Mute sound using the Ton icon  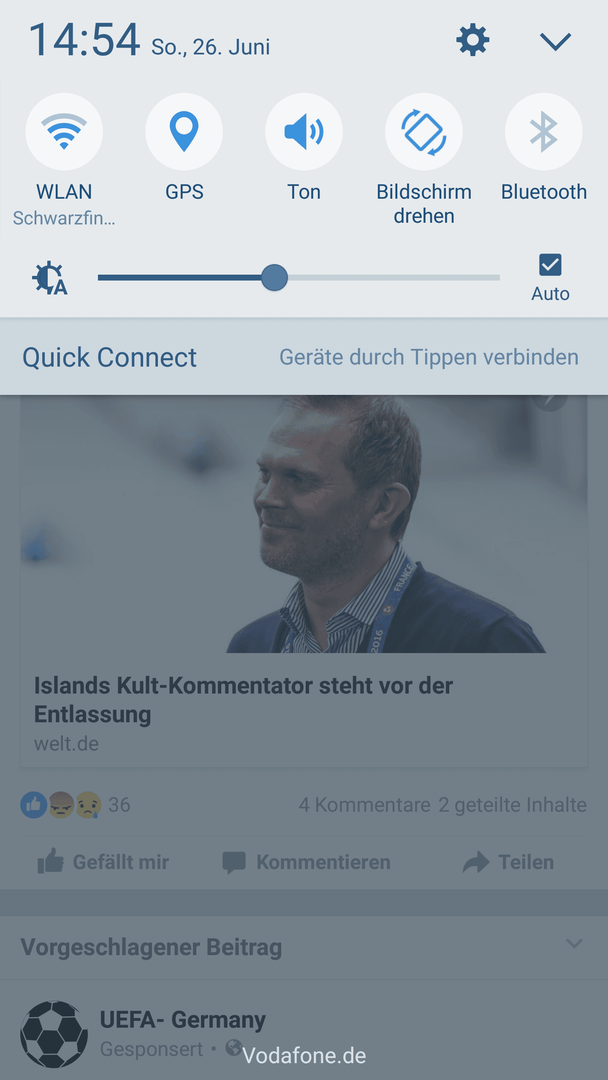tap(304, 132)
